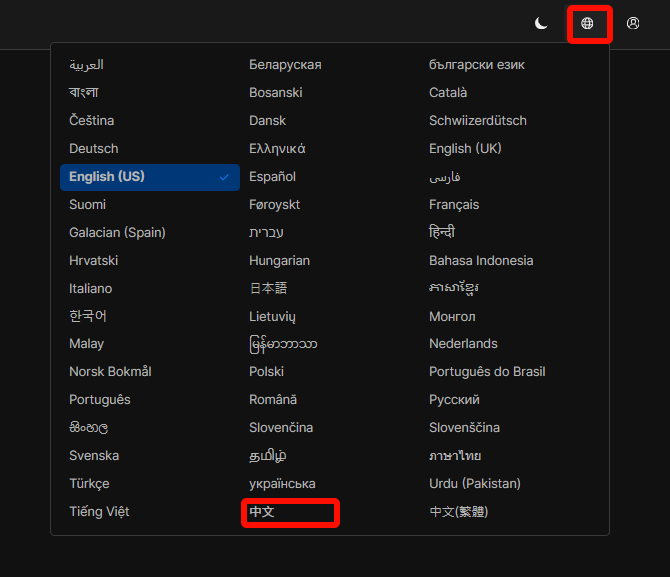
Task: Open the globe language selector
Action: 588,23
